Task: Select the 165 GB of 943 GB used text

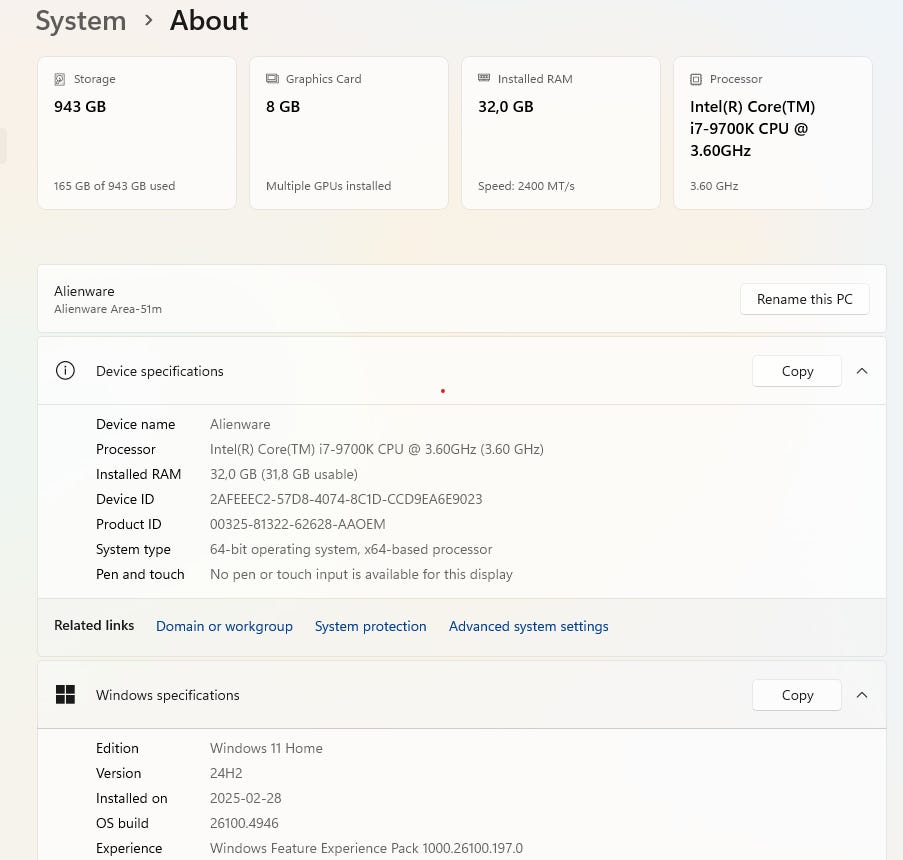Action: click(x=114, y=186)
